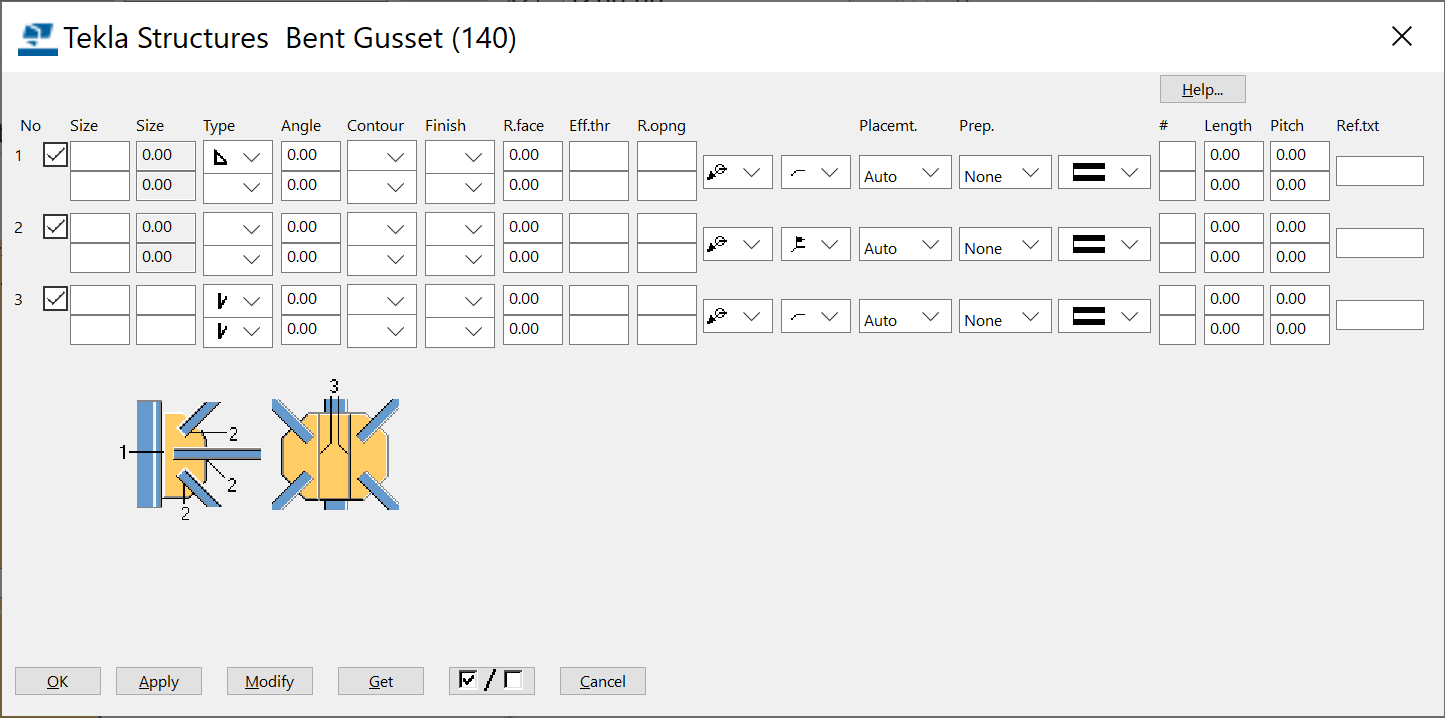Open the bolt assembly icon dropdown on row 2
Screen dimensions: 1445x718
point(1104,244)
